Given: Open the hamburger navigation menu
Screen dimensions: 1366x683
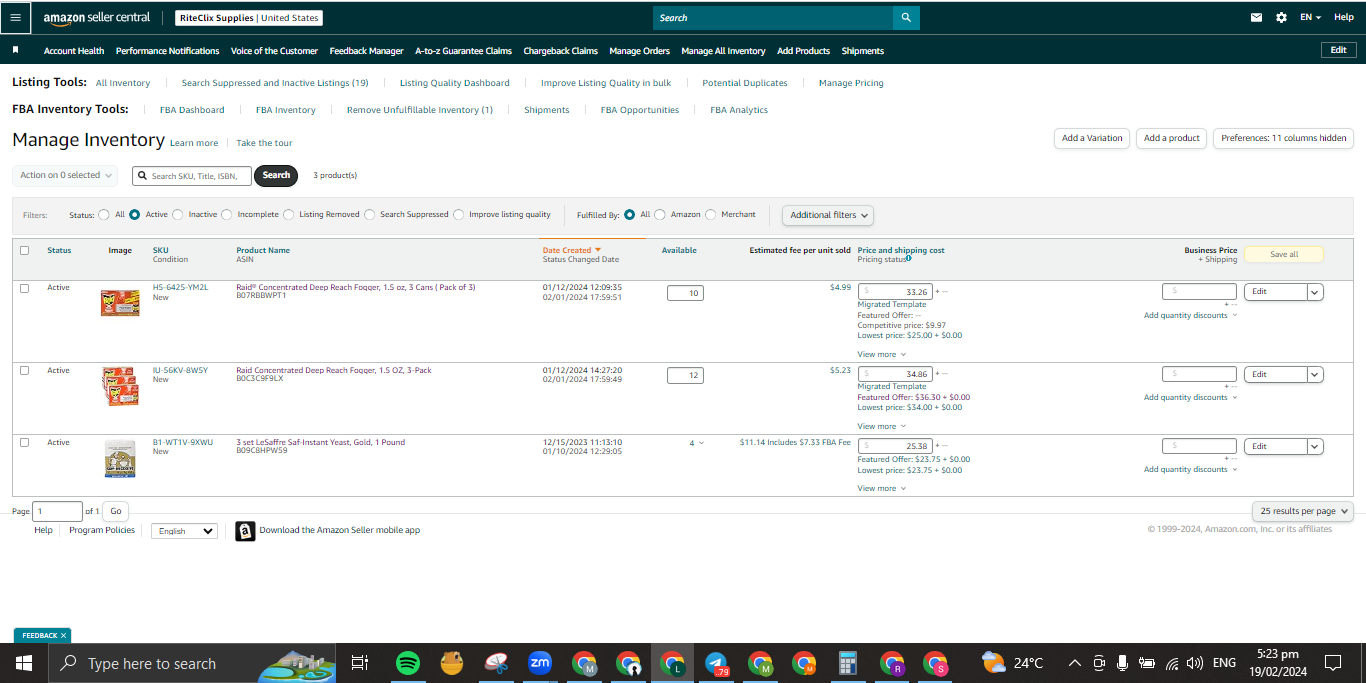Looking at the screenshot, I should click(16, 17).
